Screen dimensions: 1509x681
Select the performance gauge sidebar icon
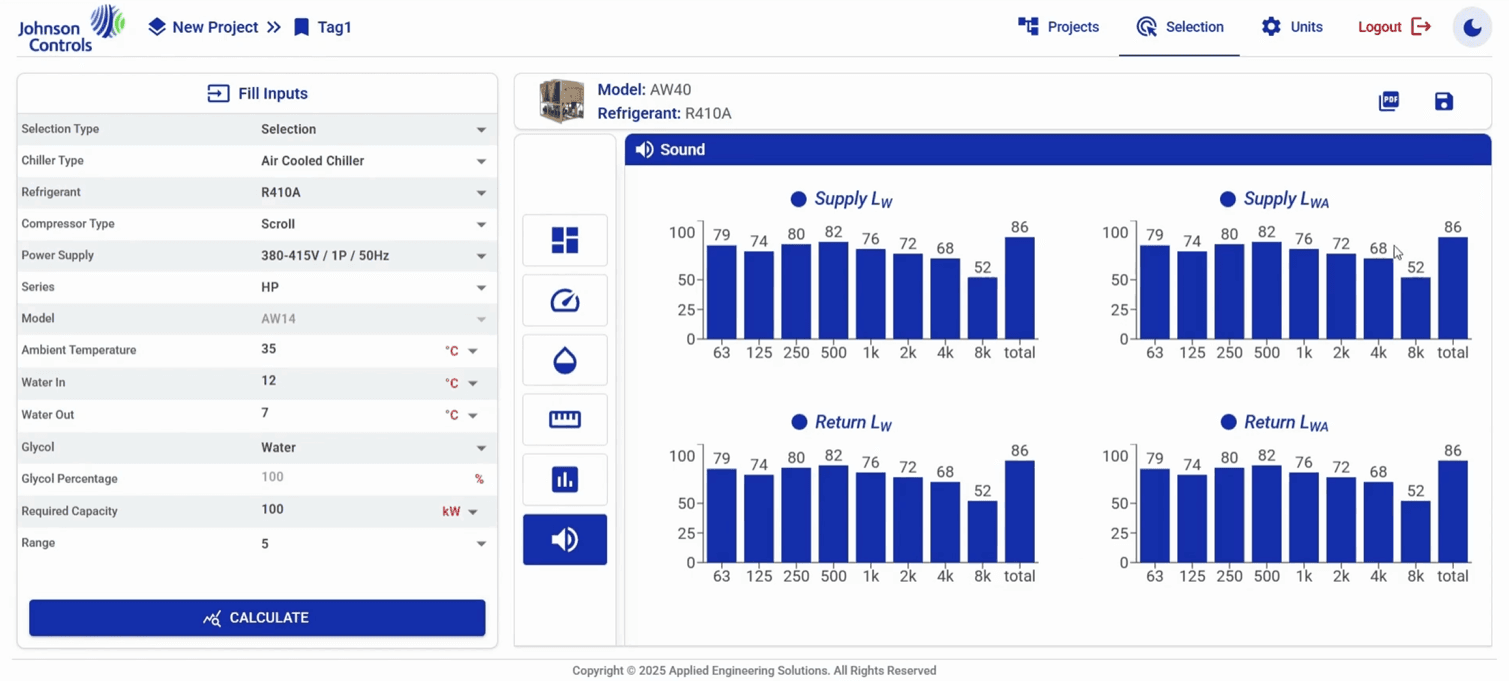pos(565,300)
